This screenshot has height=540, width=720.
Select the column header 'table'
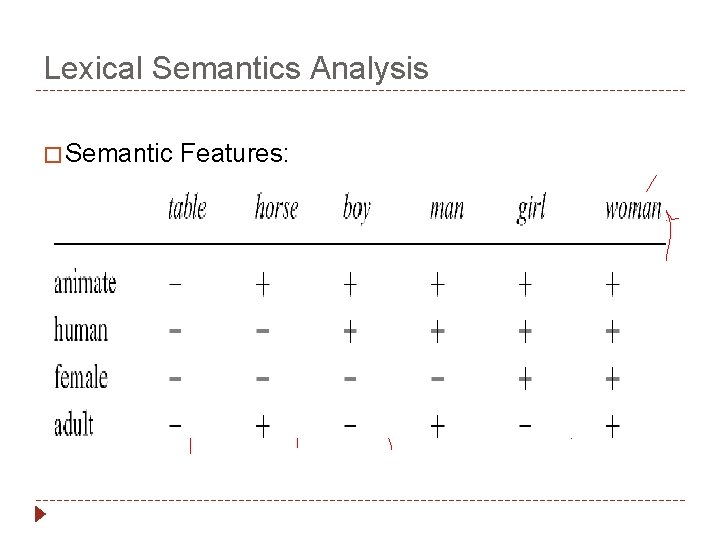point(187,208)
